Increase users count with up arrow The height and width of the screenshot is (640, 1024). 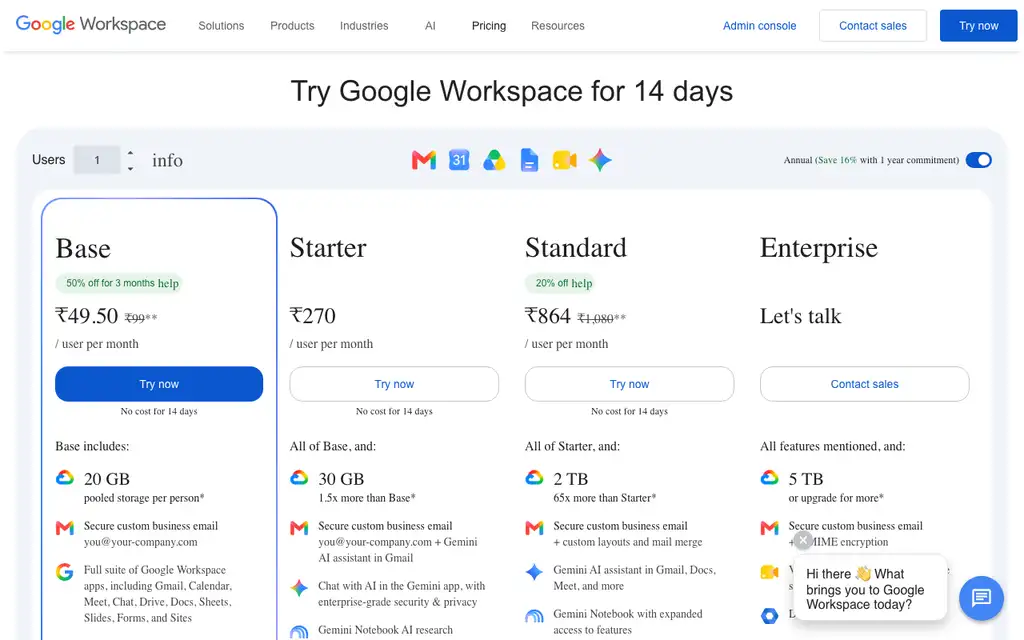131,153
